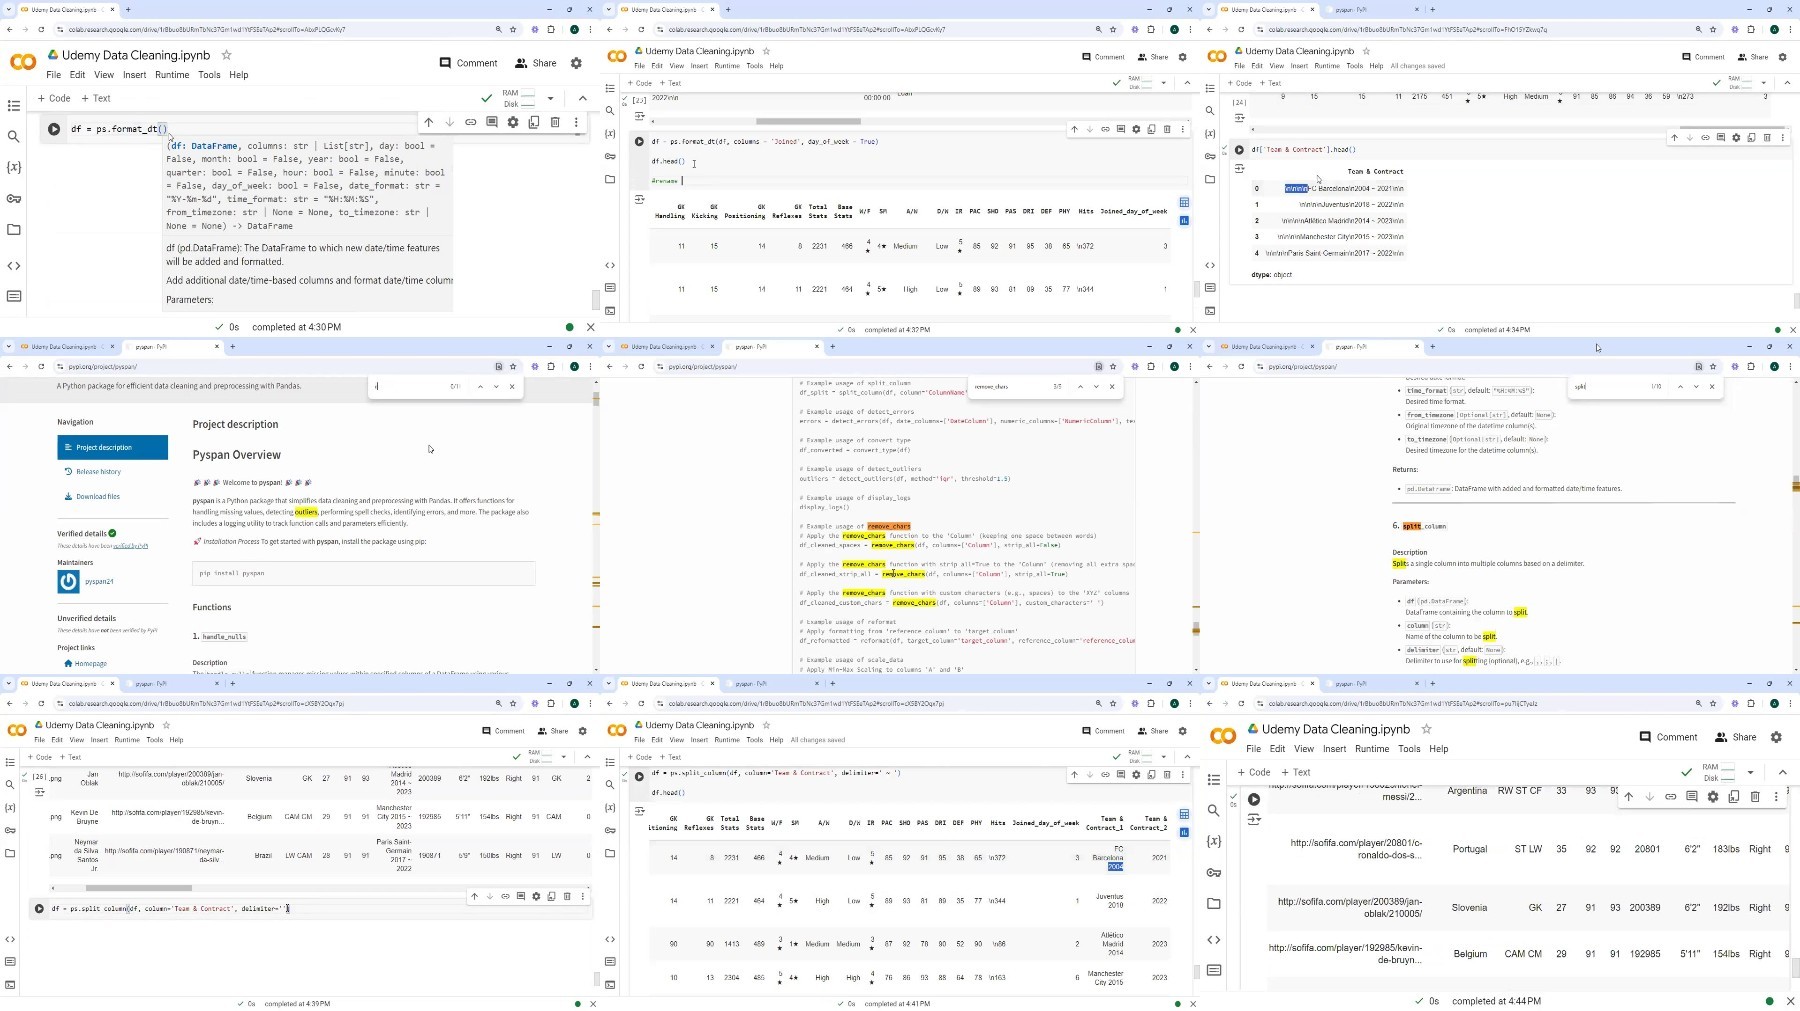This screenshot has height=1011, width=1800.
Task: Open Release history in PyPI Navigation sidebar
Action: click(x=93, y=472)
